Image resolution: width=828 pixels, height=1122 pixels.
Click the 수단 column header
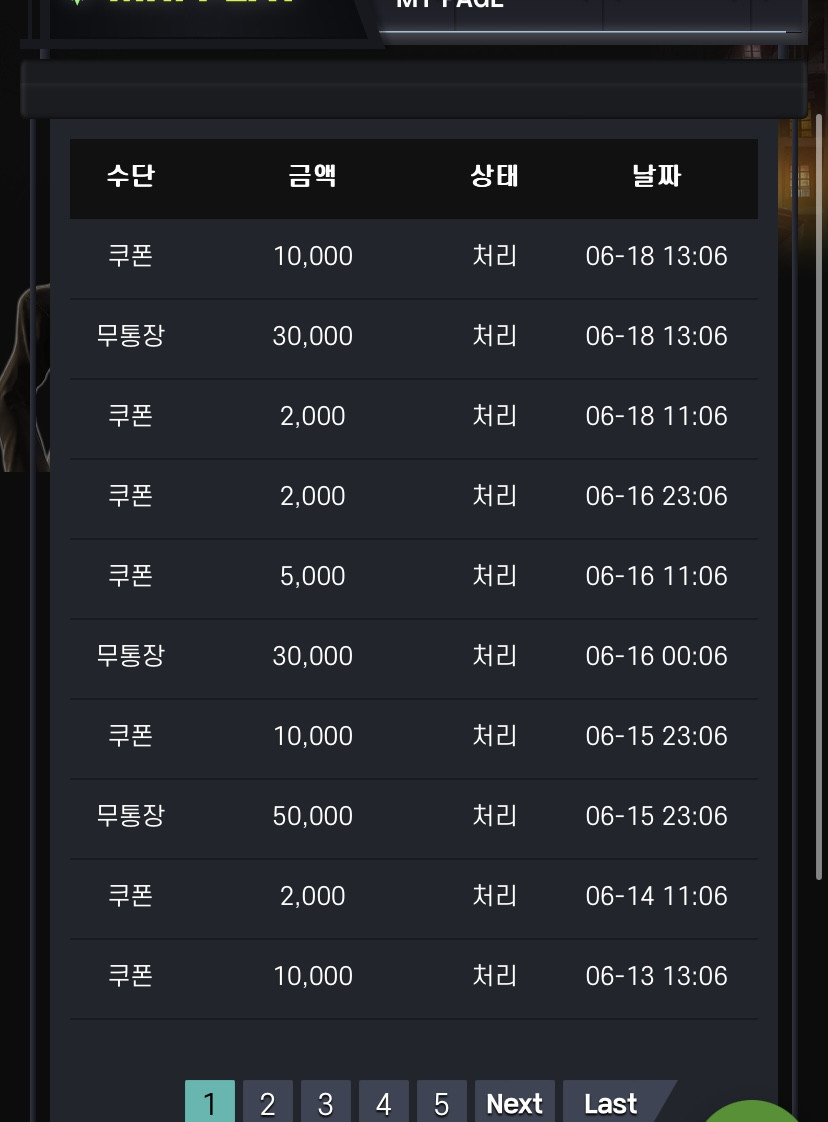(x=131, y=175)
